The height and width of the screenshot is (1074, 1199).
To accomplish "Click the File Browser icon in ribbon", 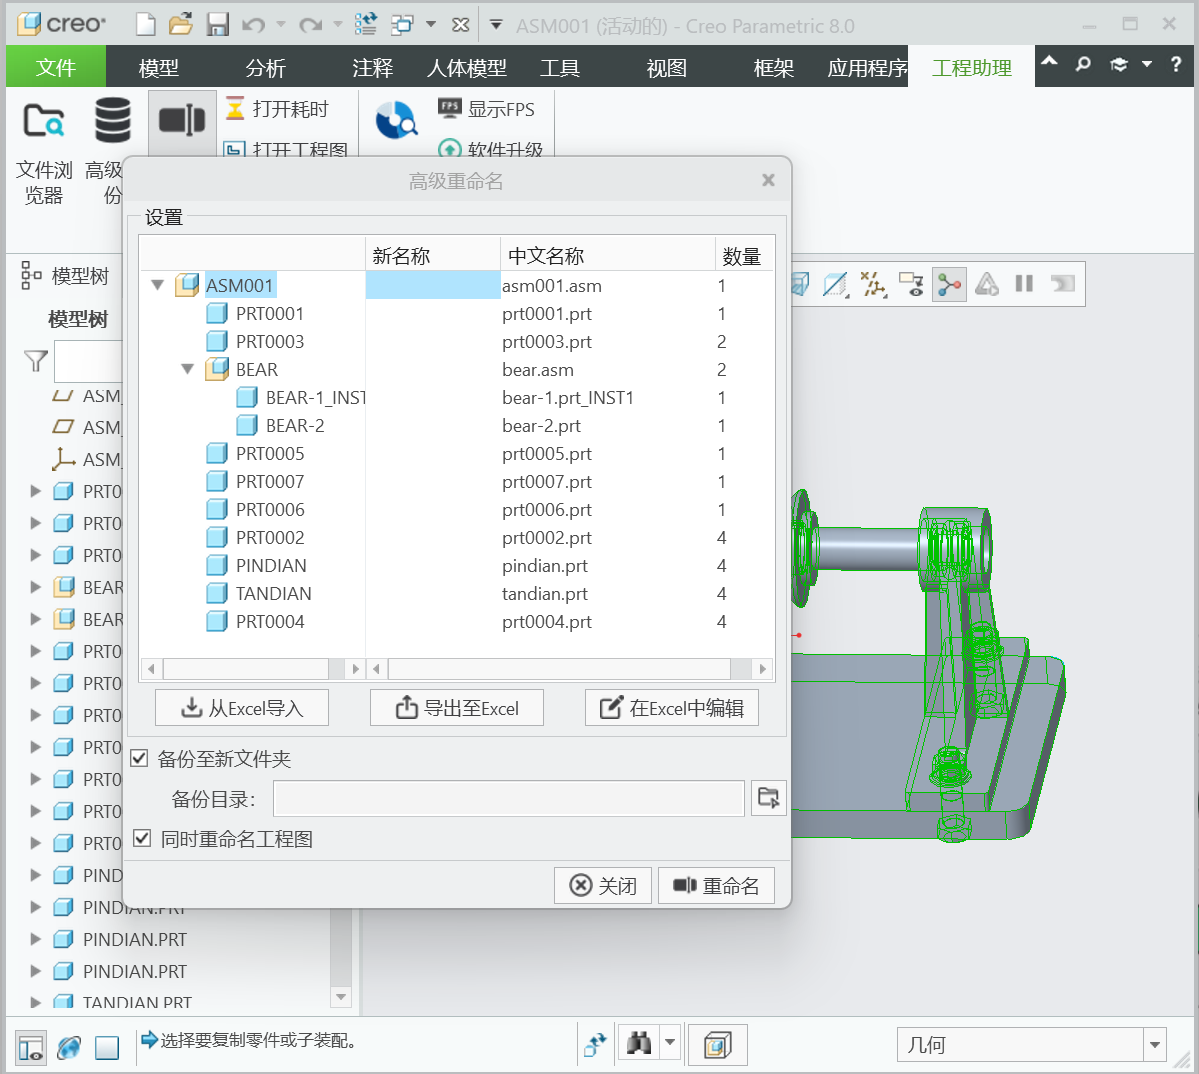I will click(x=44, y=121).
